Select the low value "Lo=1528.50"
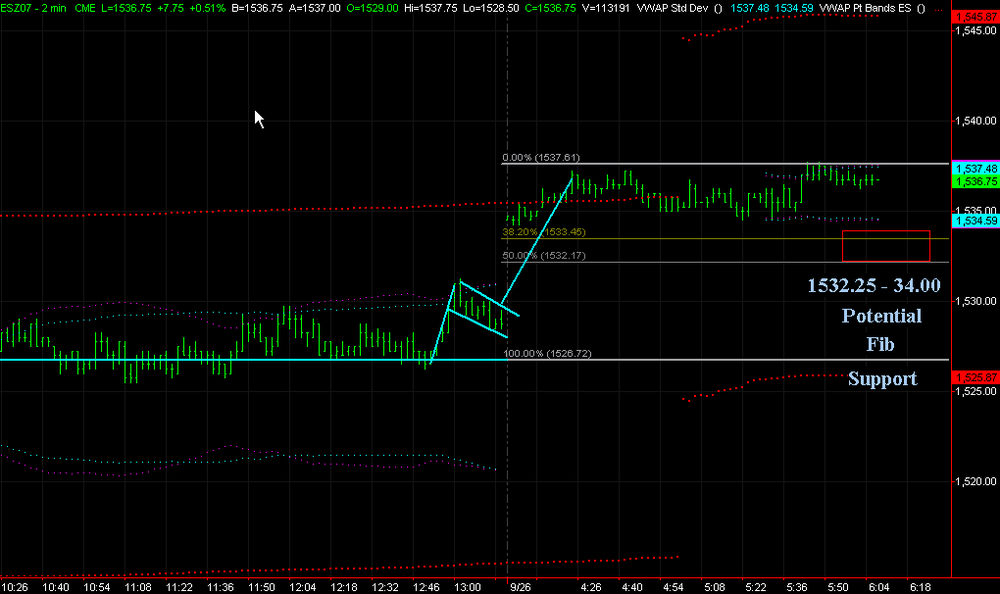 tap(490, 8)
